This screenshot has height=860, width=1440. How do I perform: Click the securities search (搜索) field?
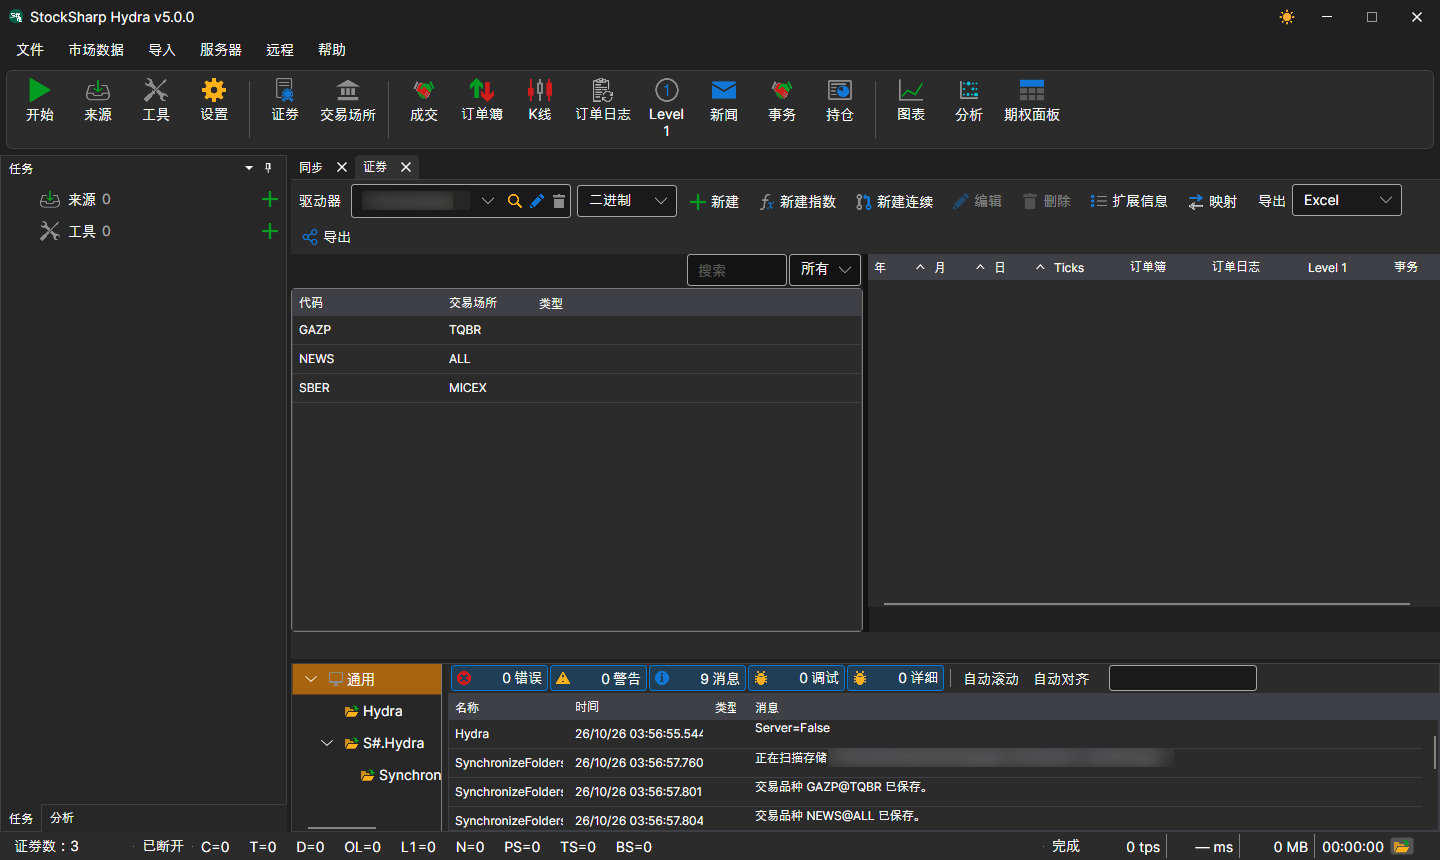pyautogui.click(x=736, y=270)
